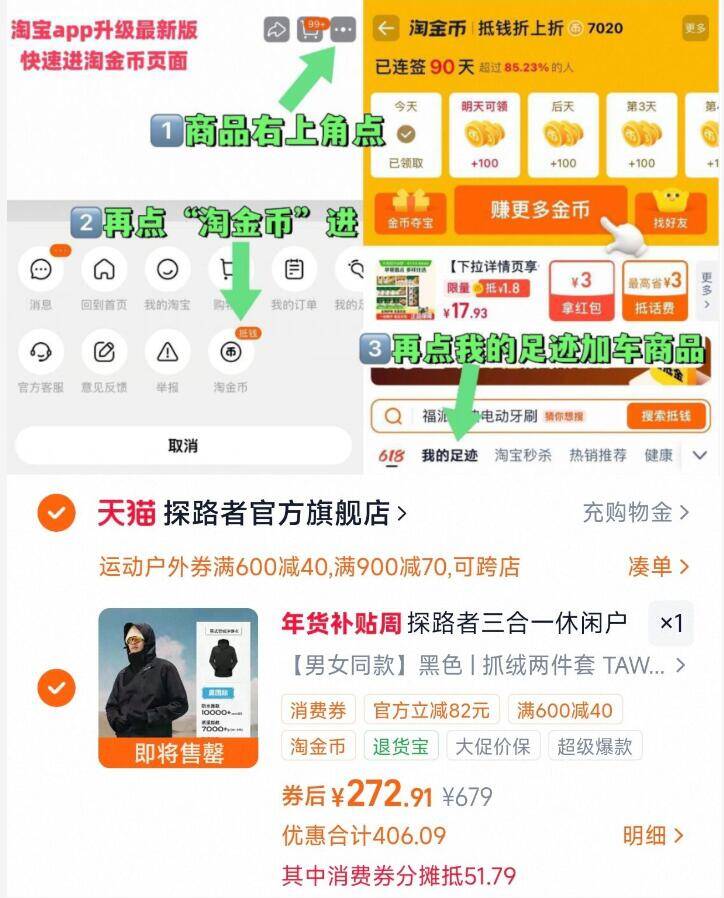Switch to 我的足迹 tab

(x=450, y=455)
